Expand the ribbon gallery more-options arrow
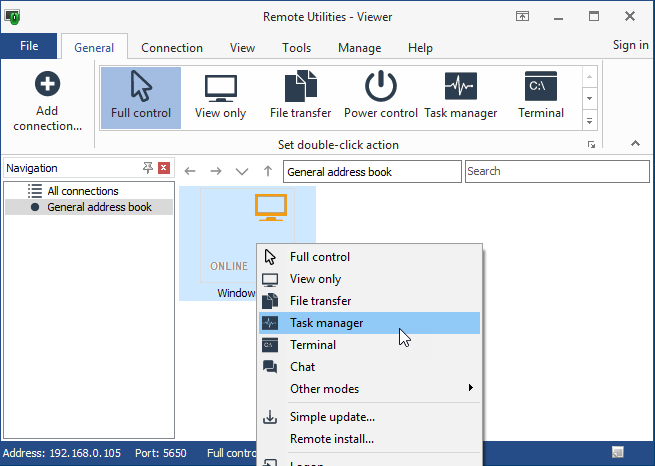The image size is (655, 466). (589, 121)
